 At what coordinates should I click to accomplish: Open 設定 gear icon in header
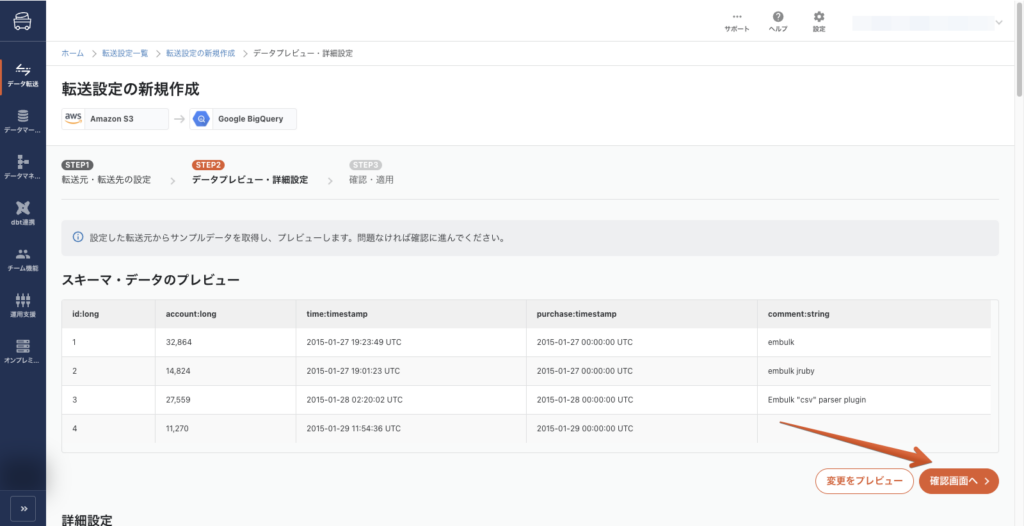tap(819, 21)
